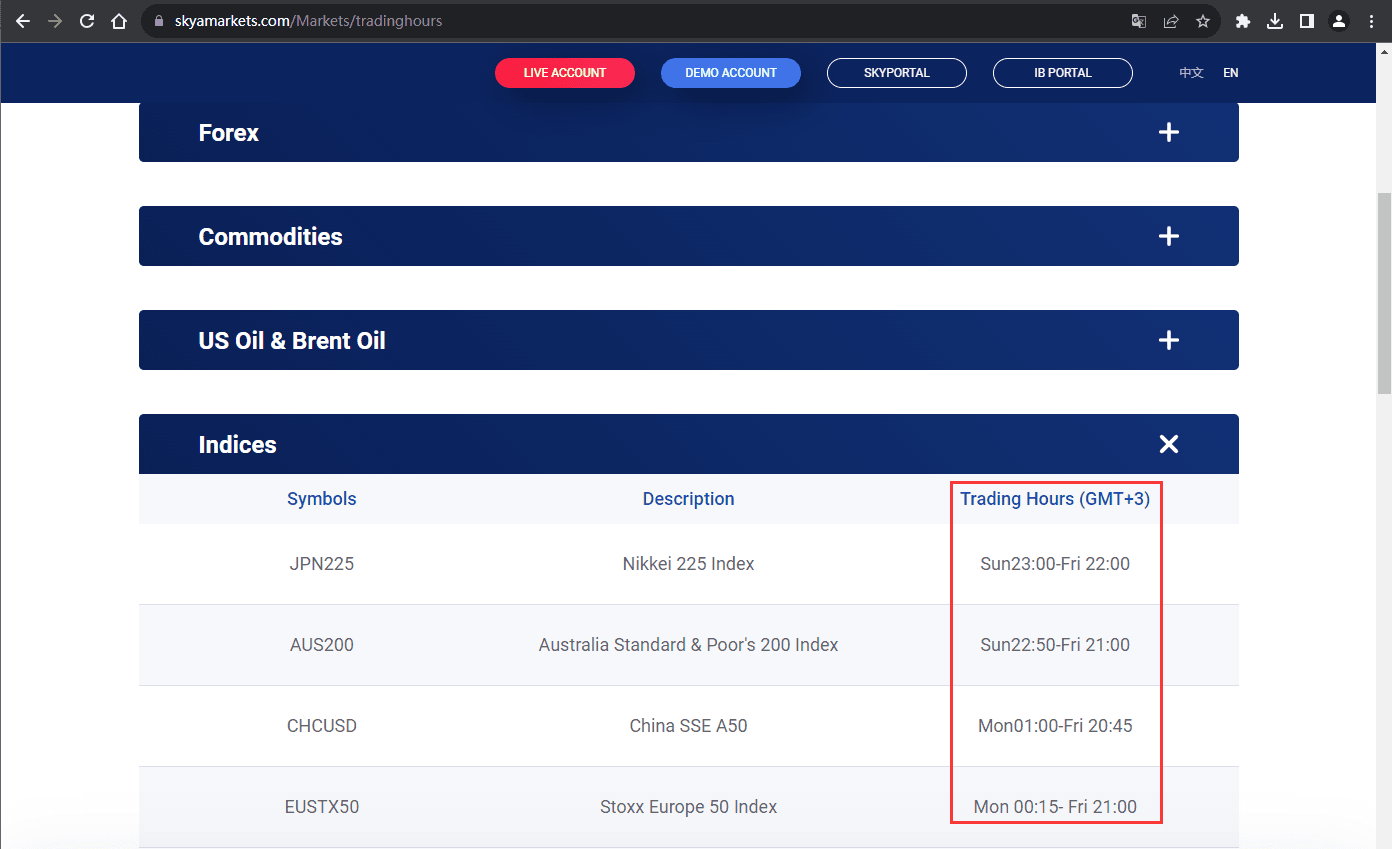Expand the Commodities section plus icon
This screenshot has height=849, width=1392.
[1168, 236]
